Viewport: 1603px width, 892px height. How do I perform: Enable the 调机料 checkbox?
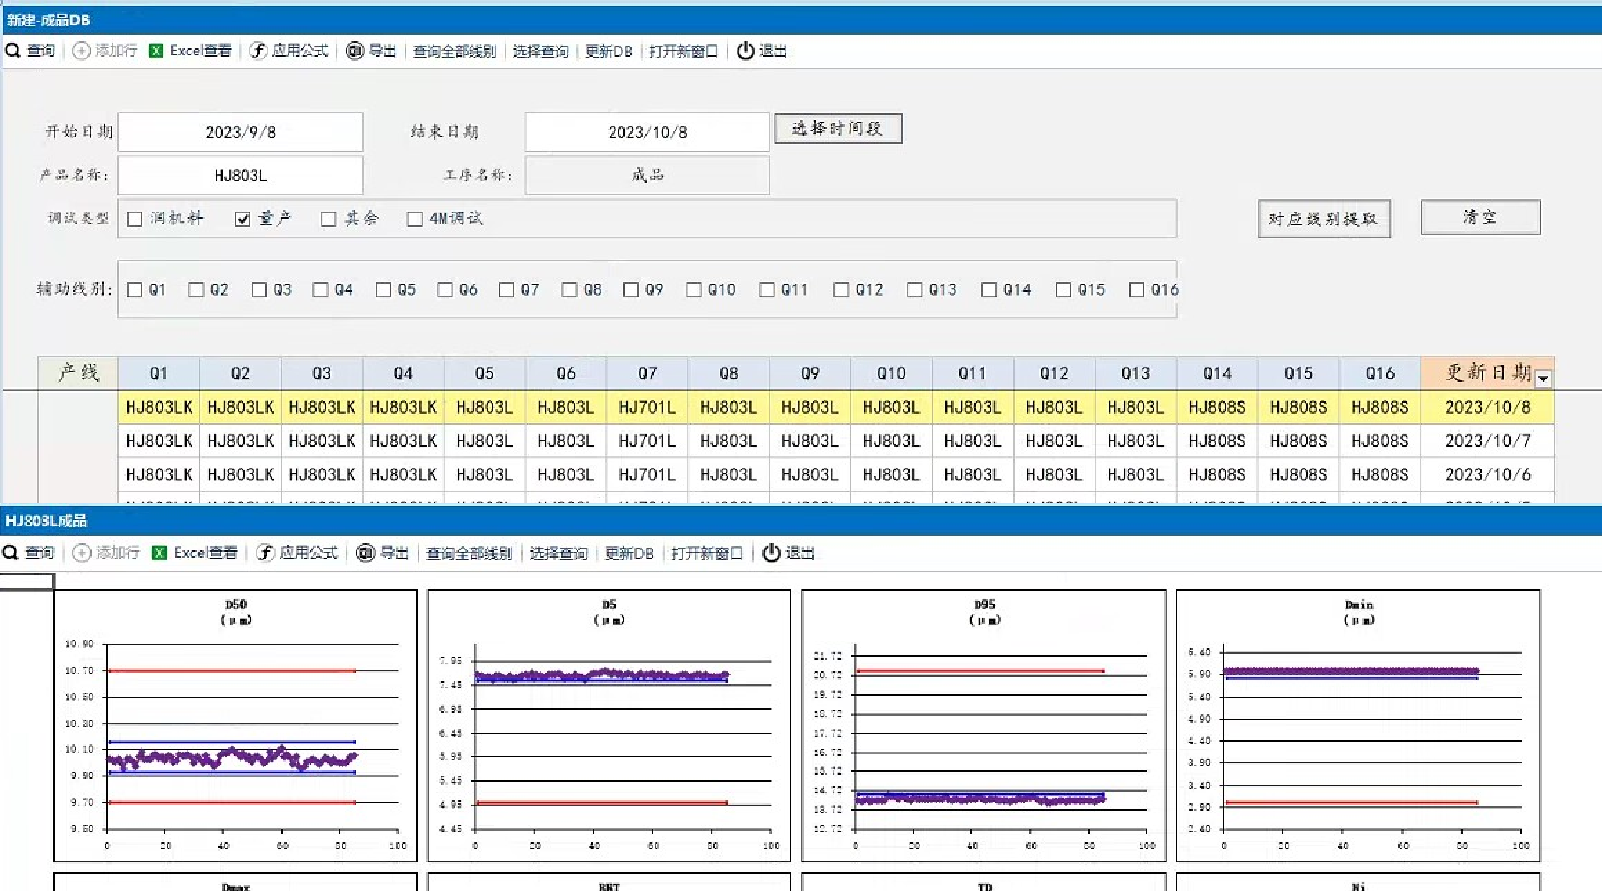coord(135,219)
